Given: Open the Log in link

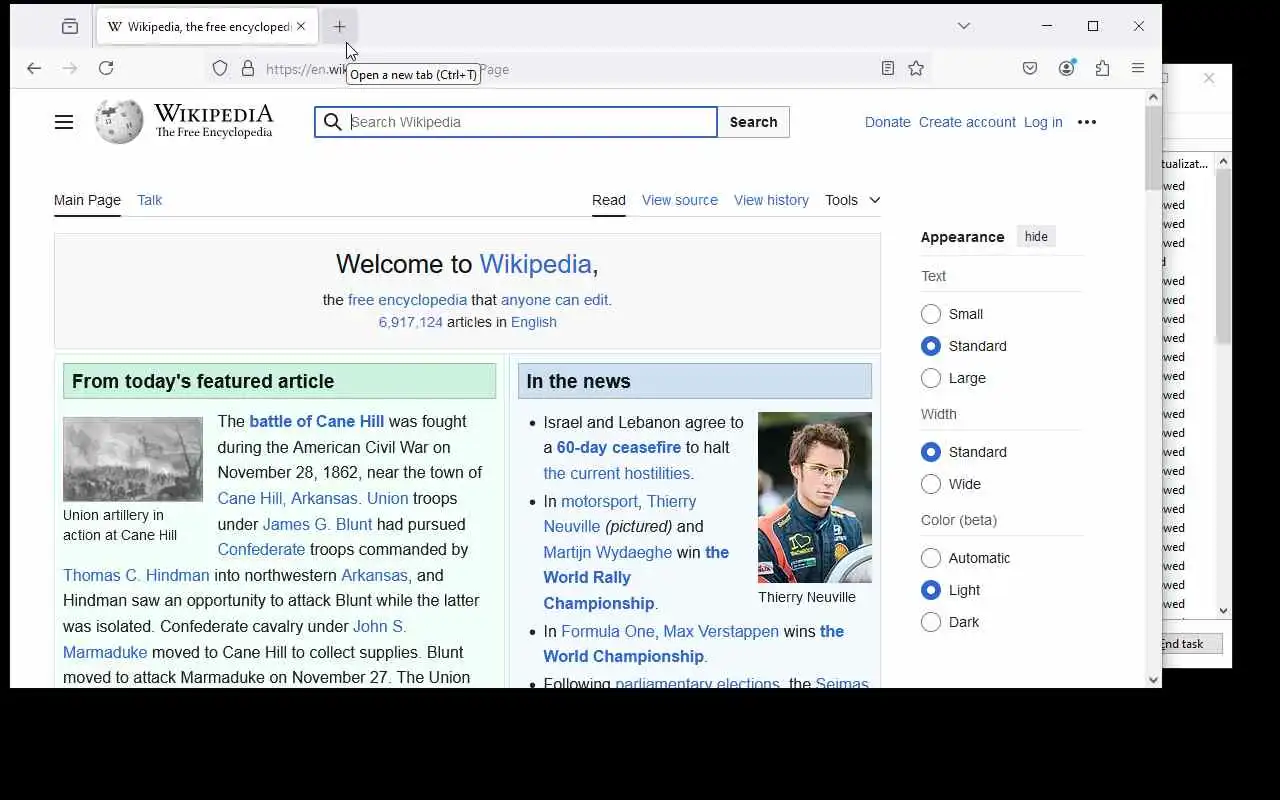Looking at the screenshot, I should [1043, 122].
